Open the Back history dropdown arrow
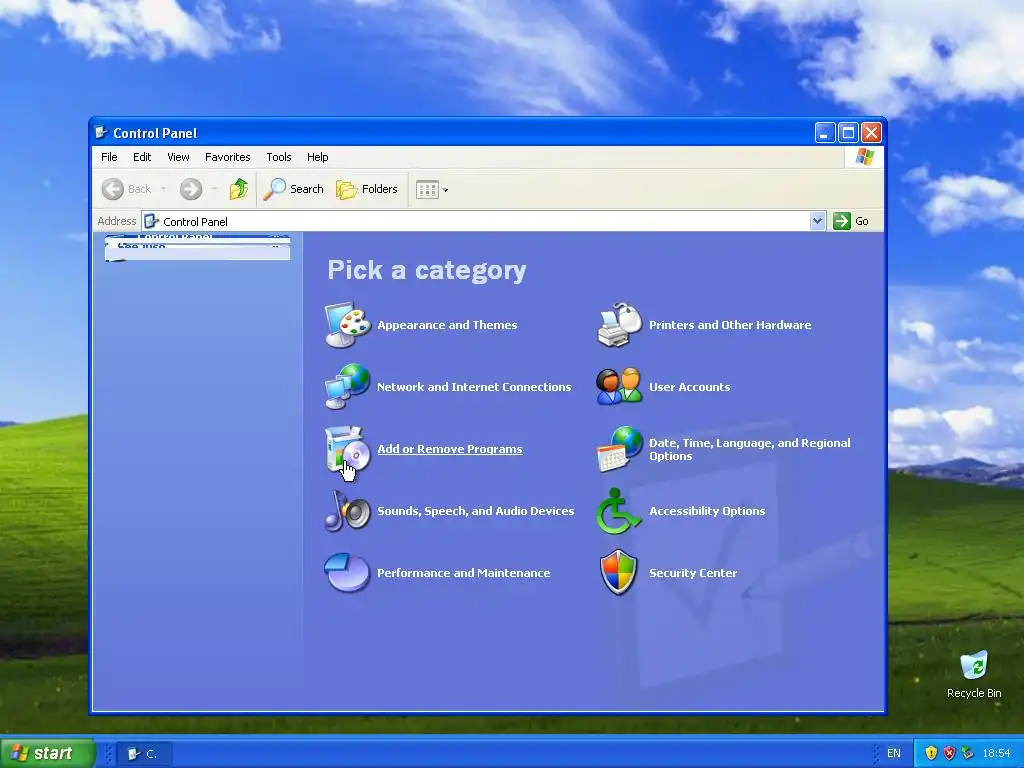Screen dimensions: 1024x768 pos(163,189)
